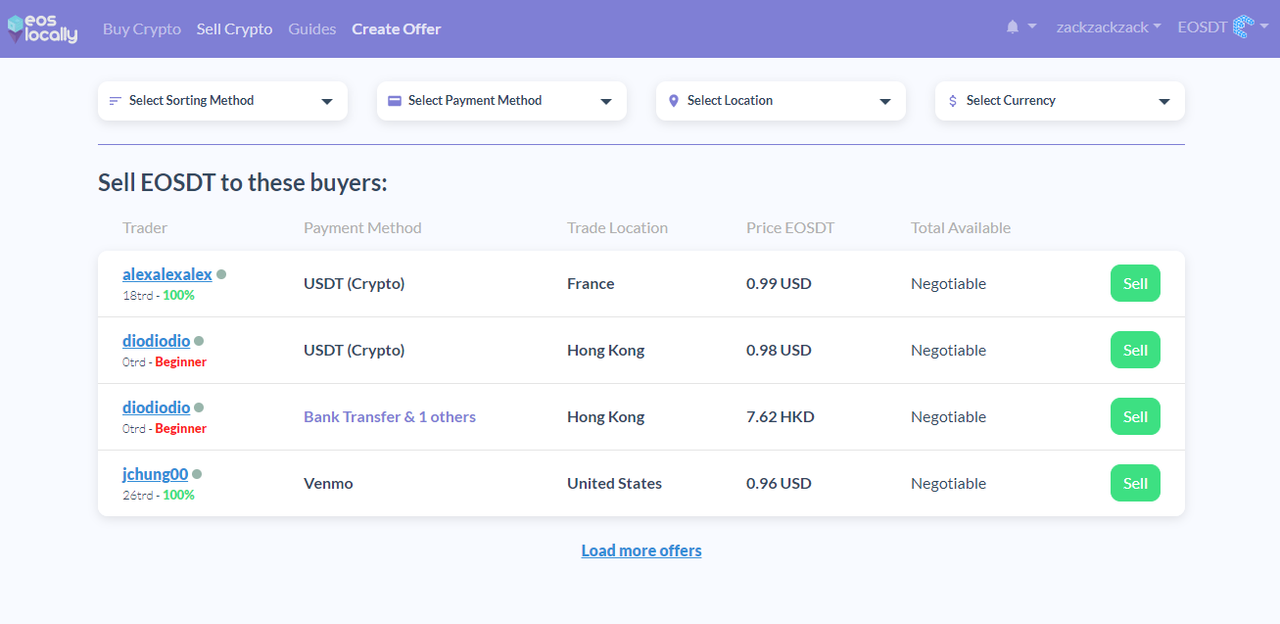This screenshot has height=624, width=1280.
Task: Sell to diodiodio at 7.62 HKD
Action: [x=1135, y=417]
